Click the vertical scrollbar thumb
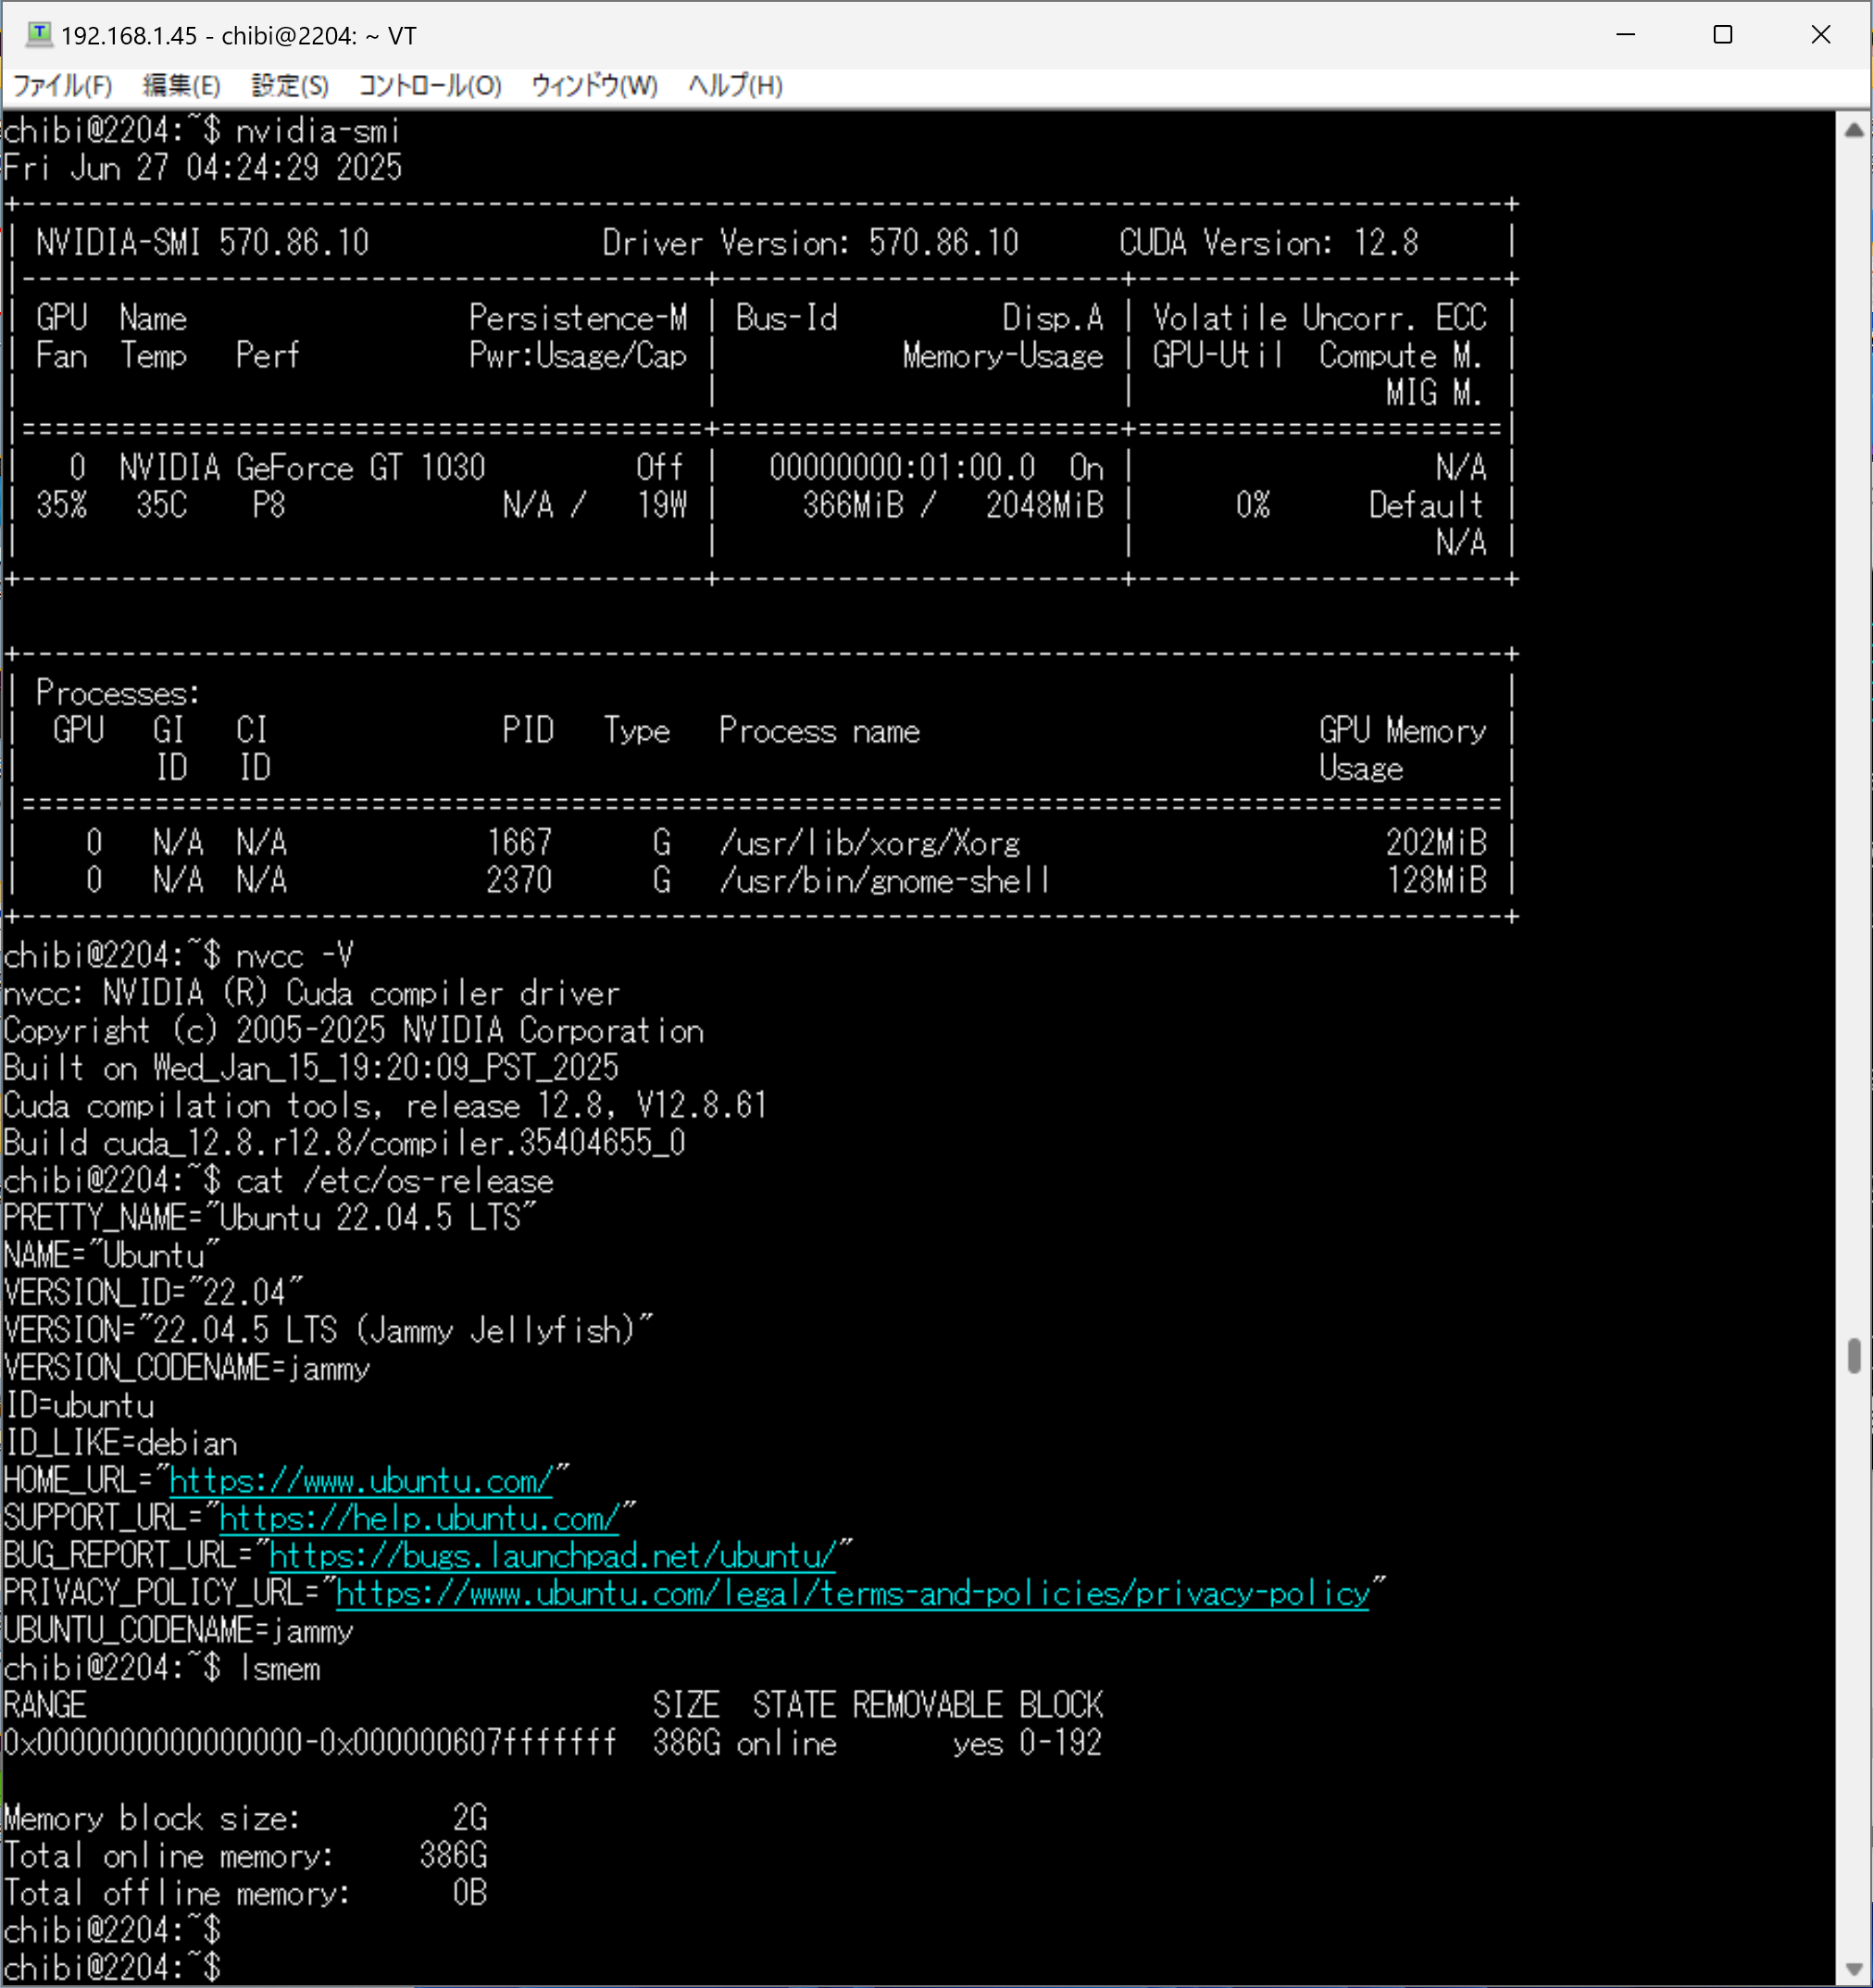 coord(1853,1356)
